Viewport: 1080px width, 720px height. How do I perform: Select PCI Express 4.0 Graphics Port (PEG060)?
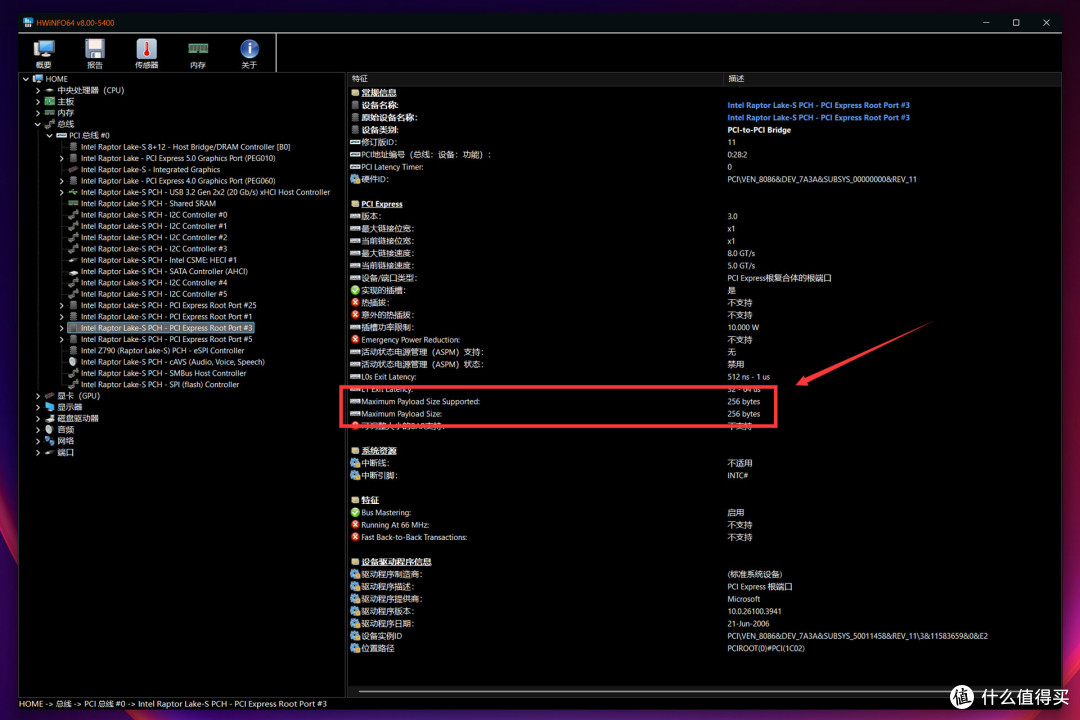coord(178,181)
